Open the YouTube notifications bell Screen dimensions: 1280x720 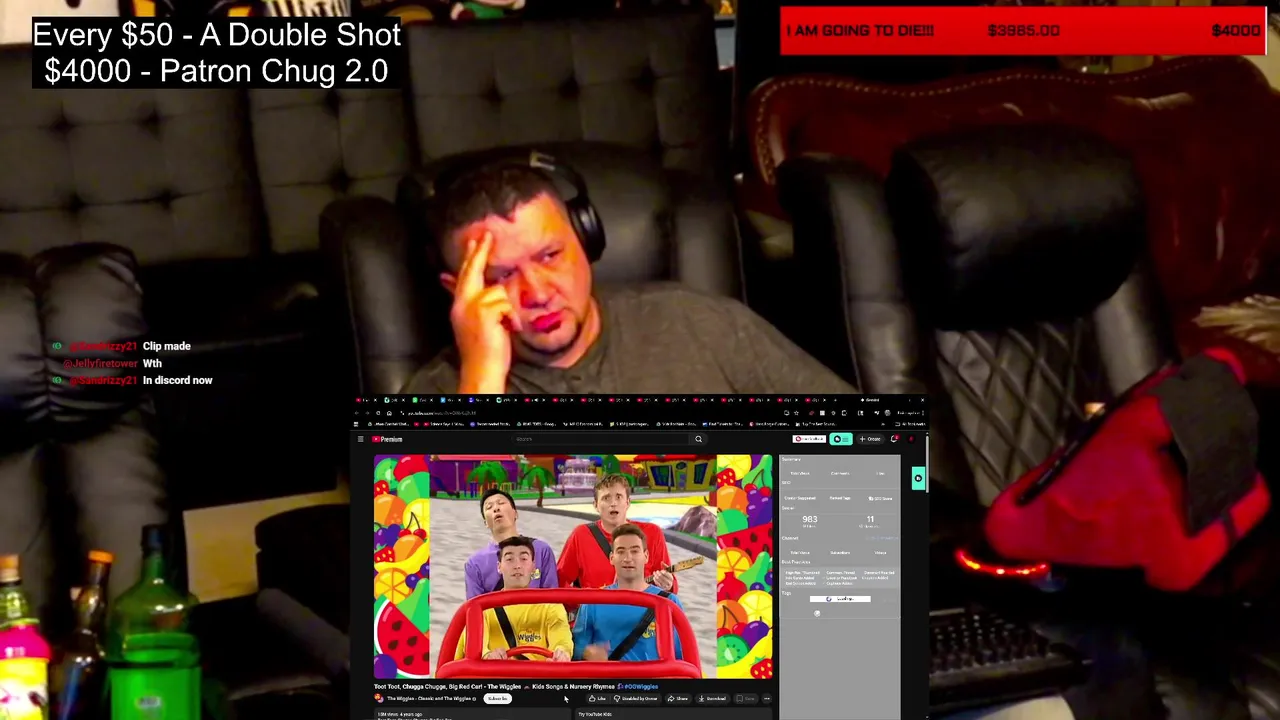[894, 439]
